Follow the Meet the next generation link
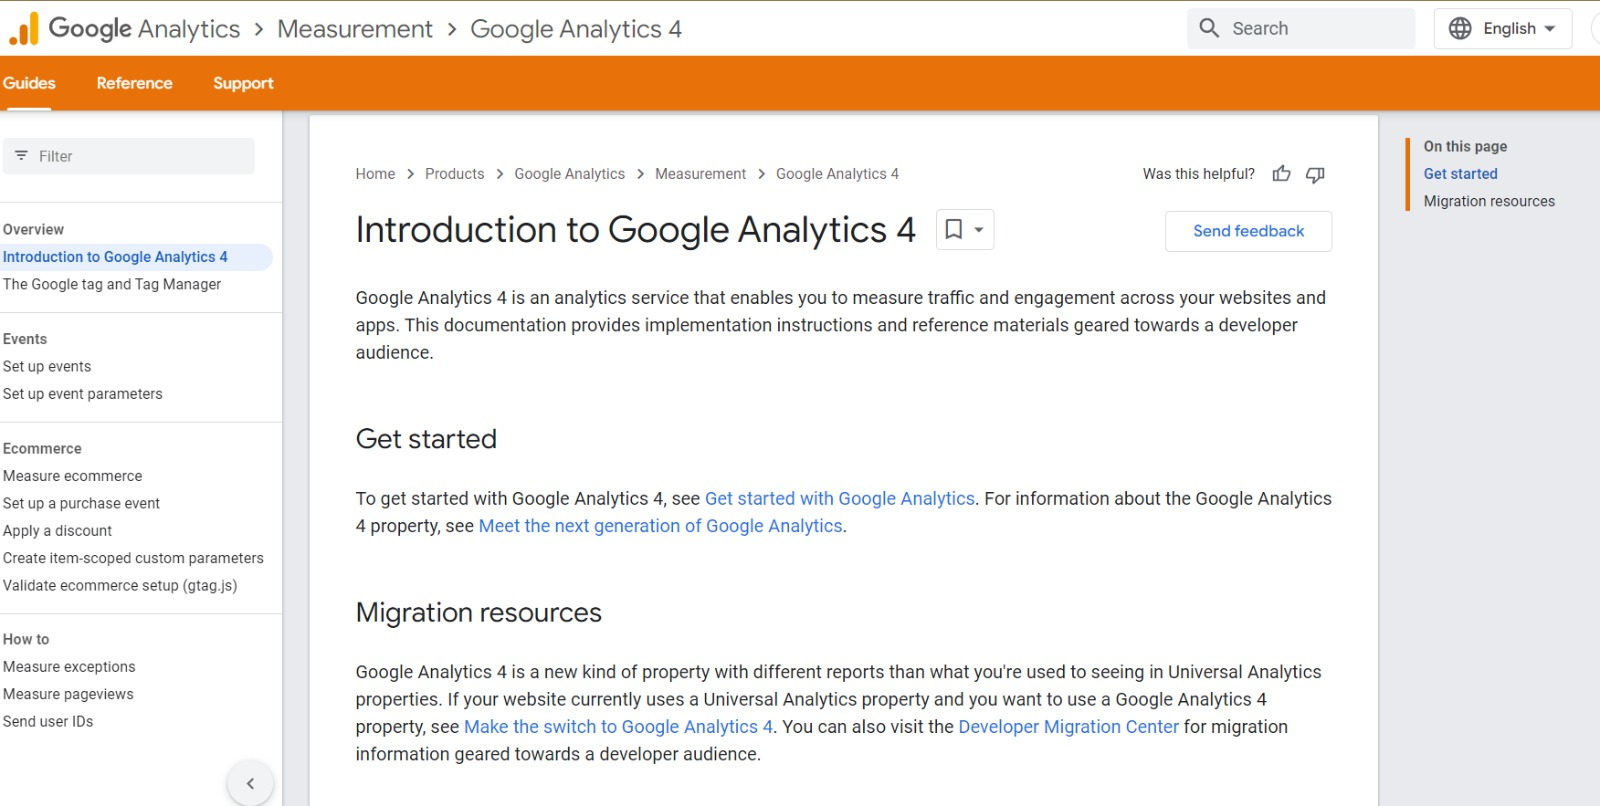Screen dimensions: 1600x806 (x=660, y=526)
